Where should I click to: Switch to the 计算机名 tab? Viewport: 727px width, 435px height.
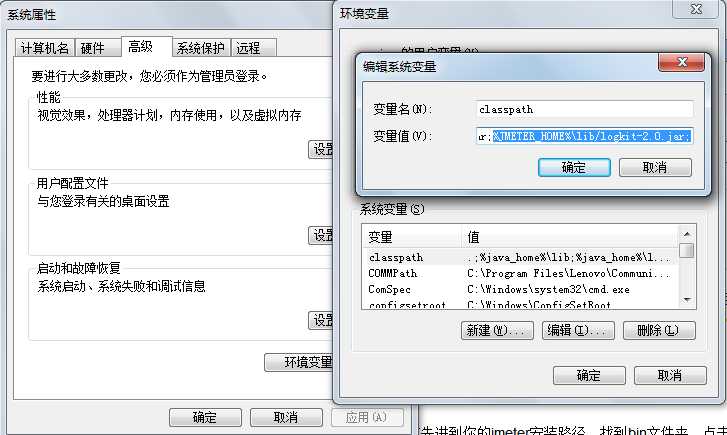tap(45, 48)
